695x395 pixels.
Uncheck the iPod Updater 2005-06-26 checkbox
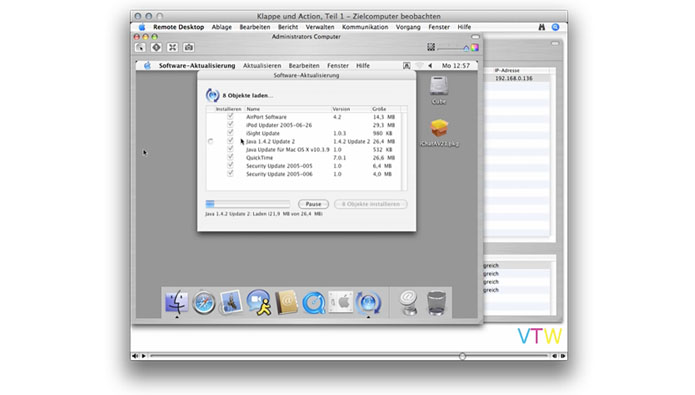230,125
